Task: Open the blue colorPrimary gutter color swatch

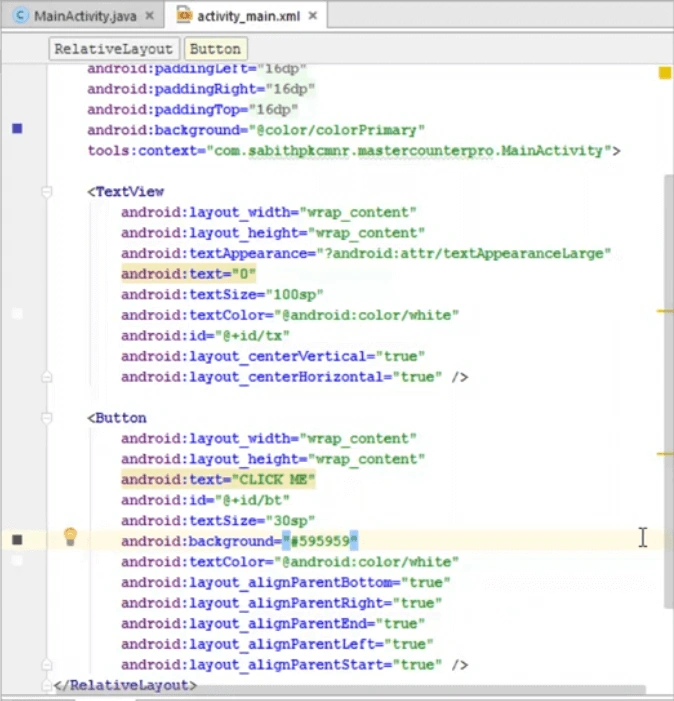Action: point(17,129)
